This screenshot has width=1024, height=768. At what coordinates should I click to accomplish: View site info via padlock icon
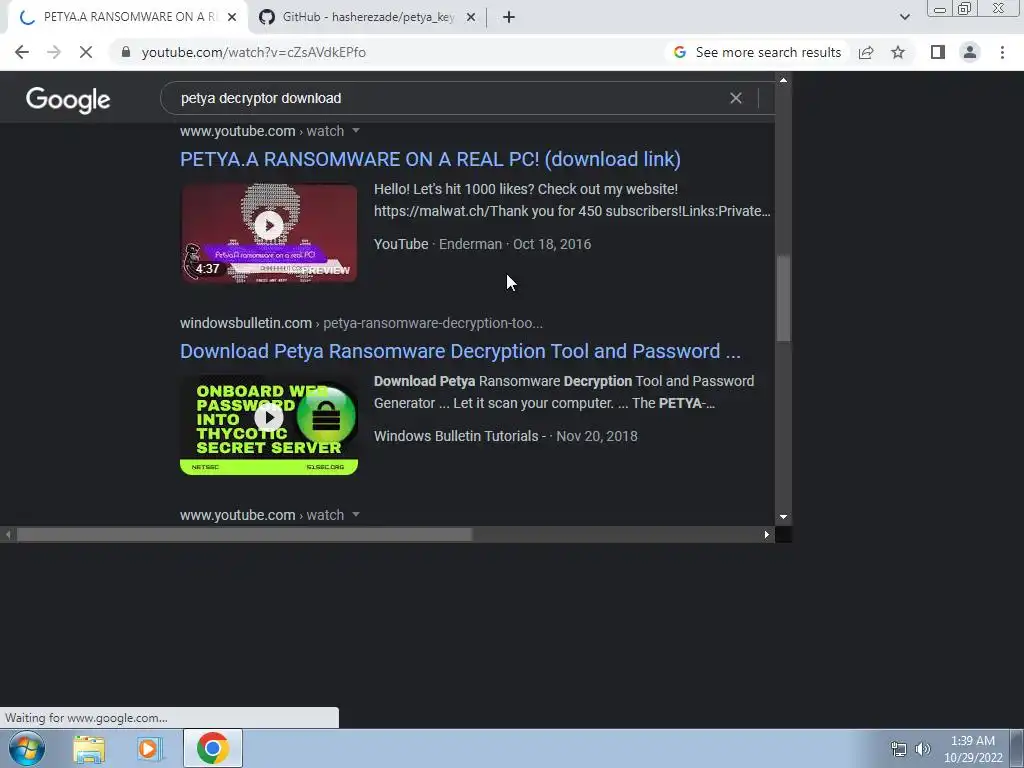pos(125,52)
